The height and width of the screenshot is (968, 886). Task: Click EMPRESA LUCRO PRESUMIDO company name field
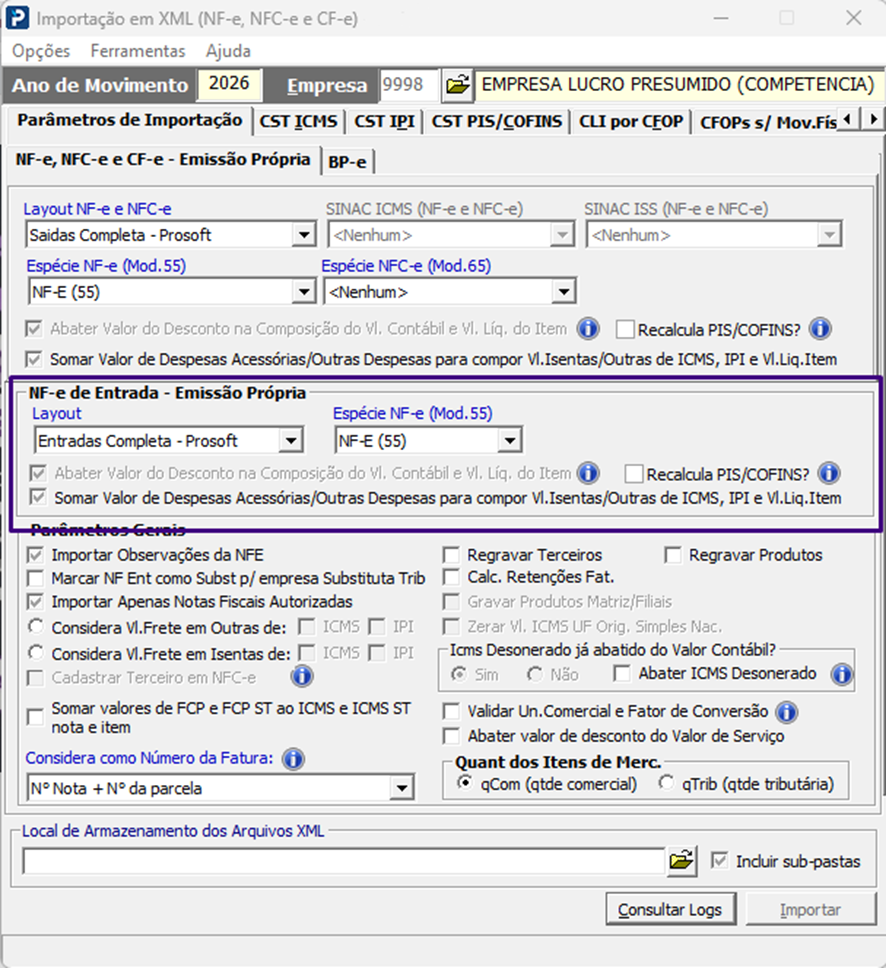(x=679, y=85)
